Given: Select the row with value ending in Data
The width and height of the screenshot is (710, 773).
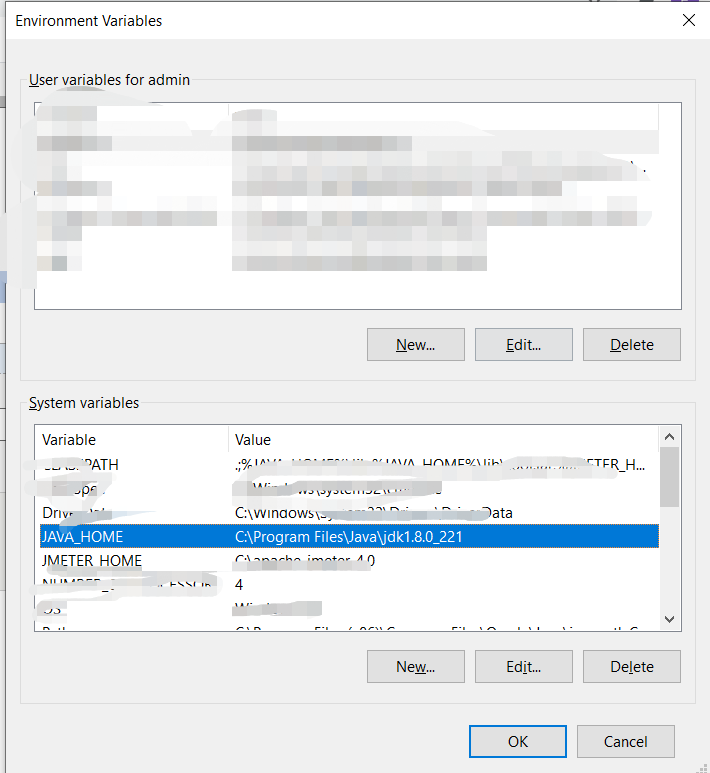Looking at the screenshot, I should tap(349, 513).
